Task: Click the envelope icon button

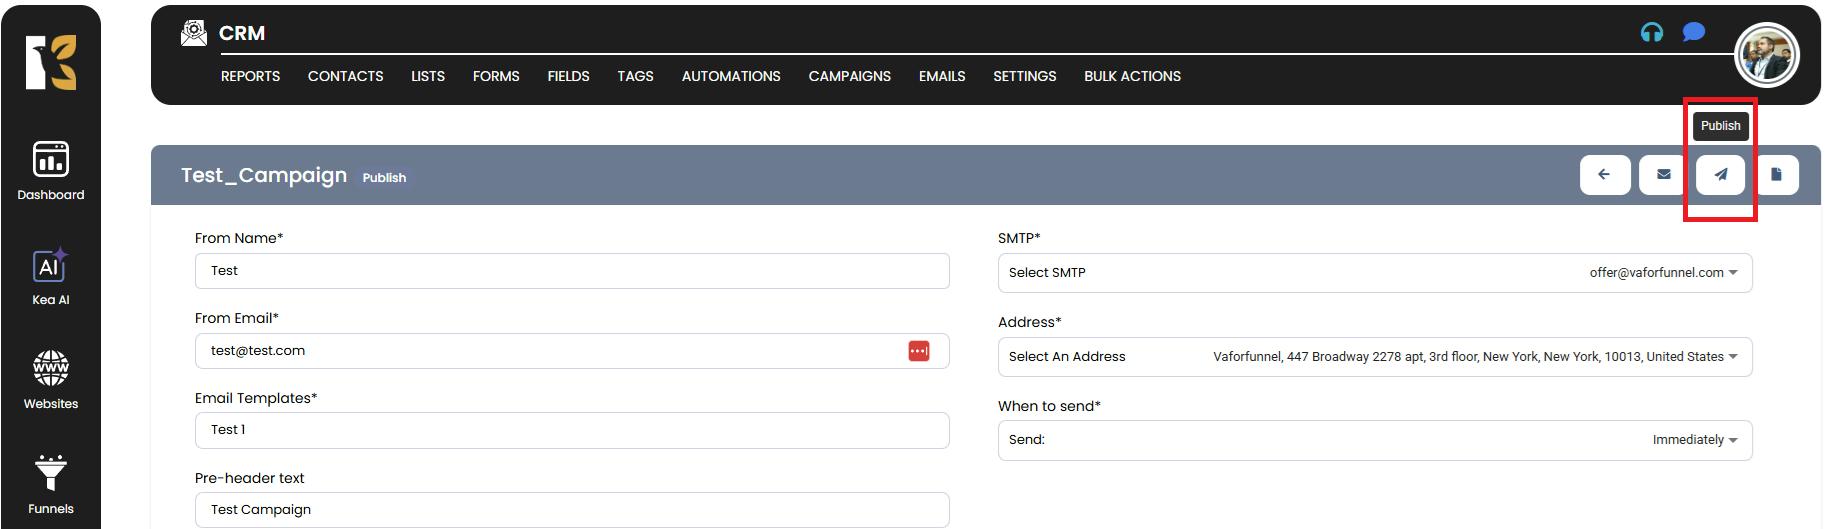Action: [1663, 175]
